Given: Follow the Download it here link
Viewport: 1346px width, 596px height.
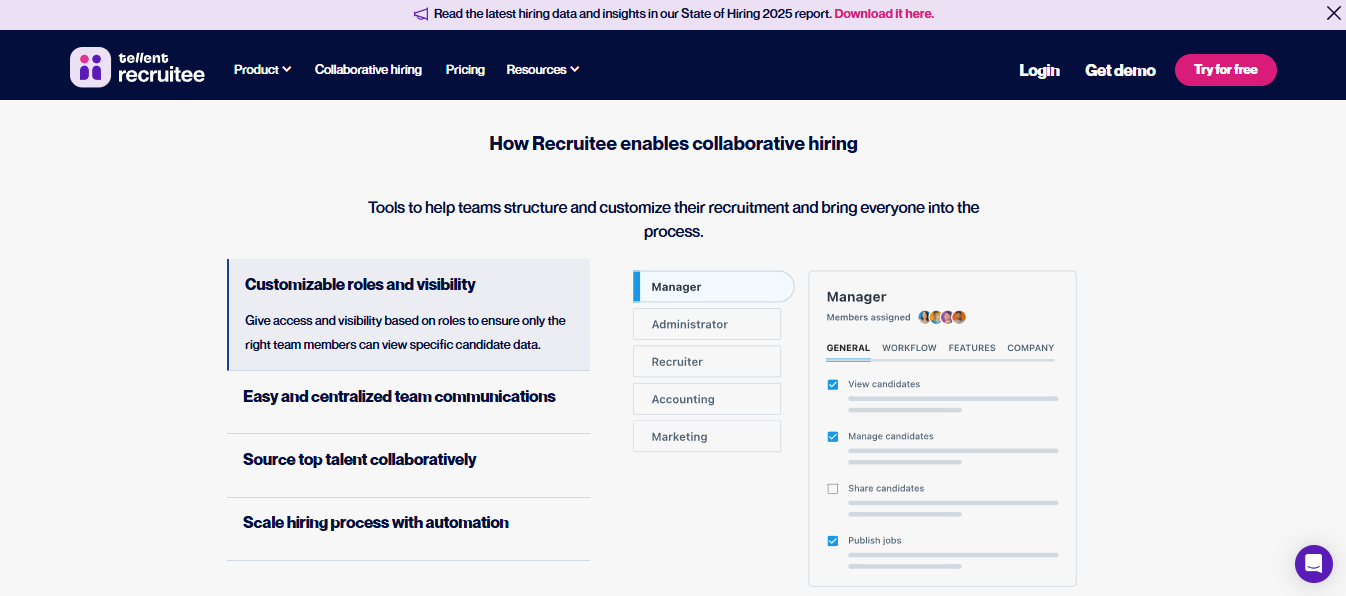Looking at the screenshot, I should click(884, 14).
